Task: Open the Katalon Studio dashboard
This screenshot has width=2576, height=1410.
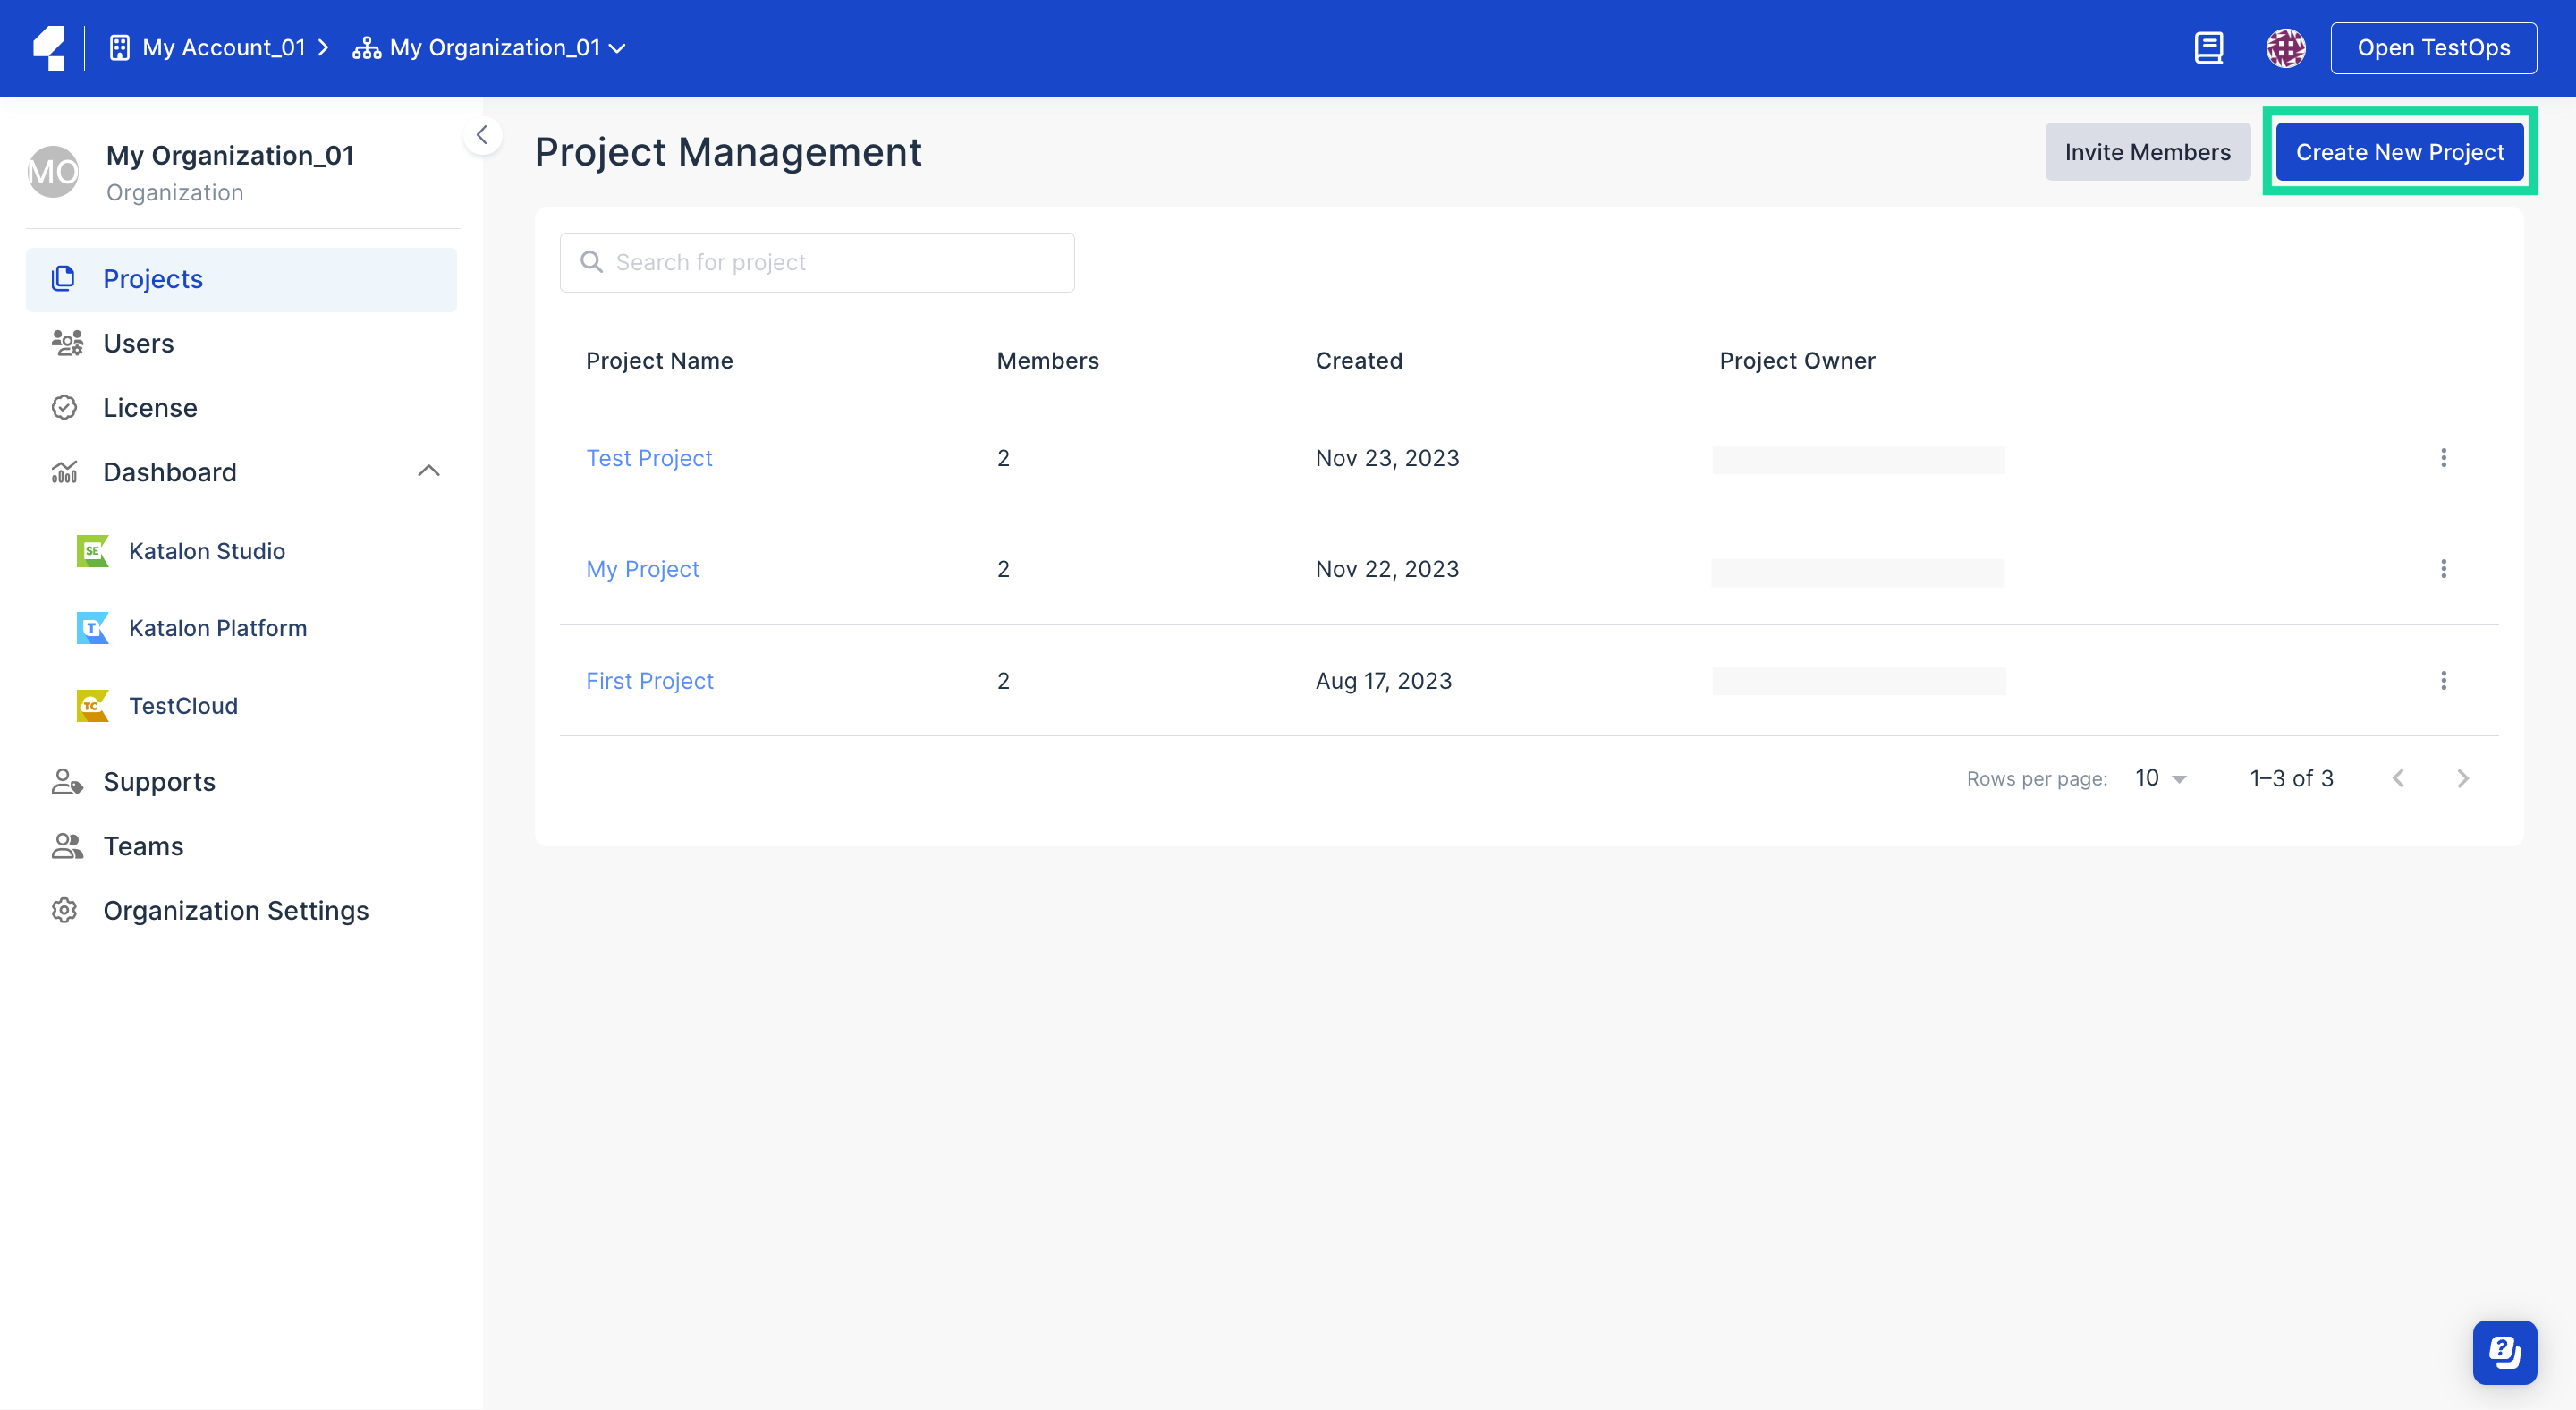Action: (x=206, y=551)
